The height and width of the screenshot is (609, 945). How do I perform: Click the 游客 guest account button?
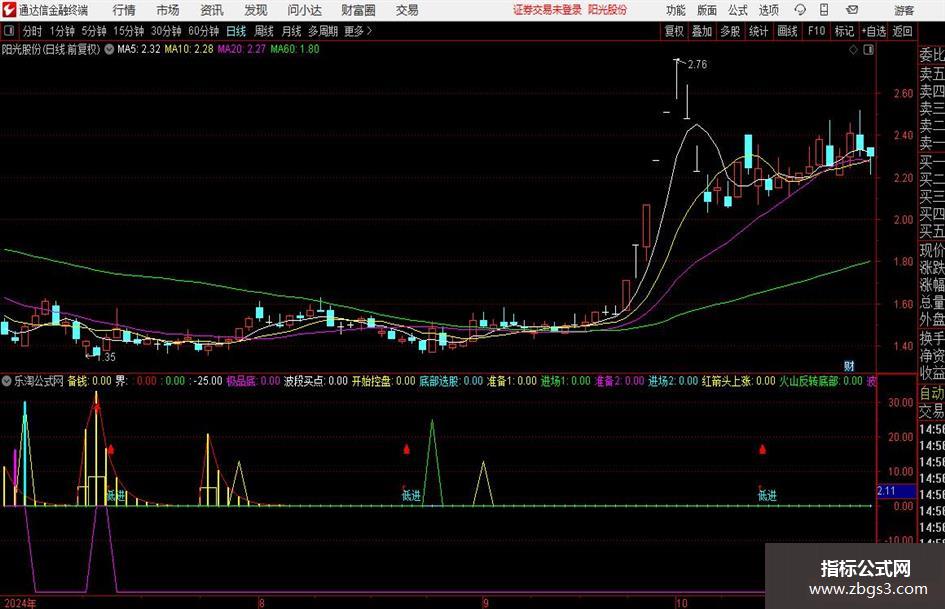pyautogui.click(x=904, y=10)
